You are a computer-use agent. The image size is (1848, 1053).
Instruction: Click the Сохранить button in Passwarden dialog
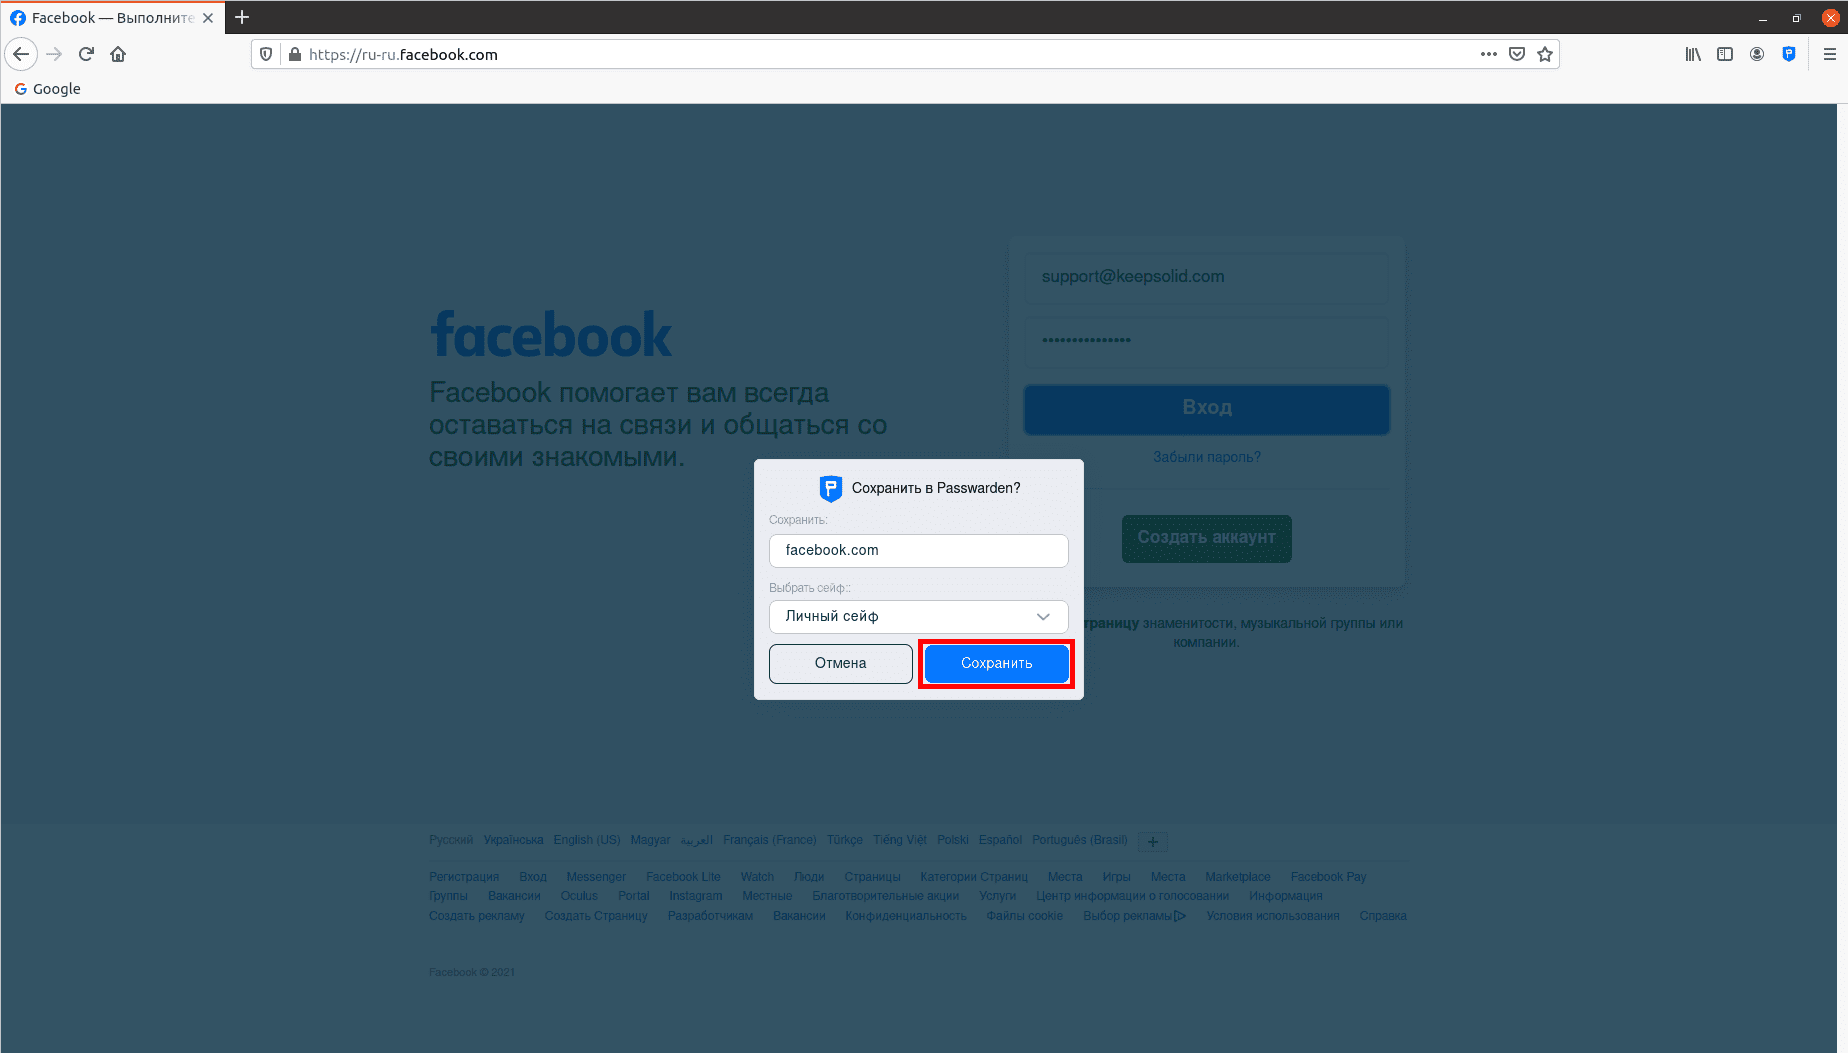997,663
